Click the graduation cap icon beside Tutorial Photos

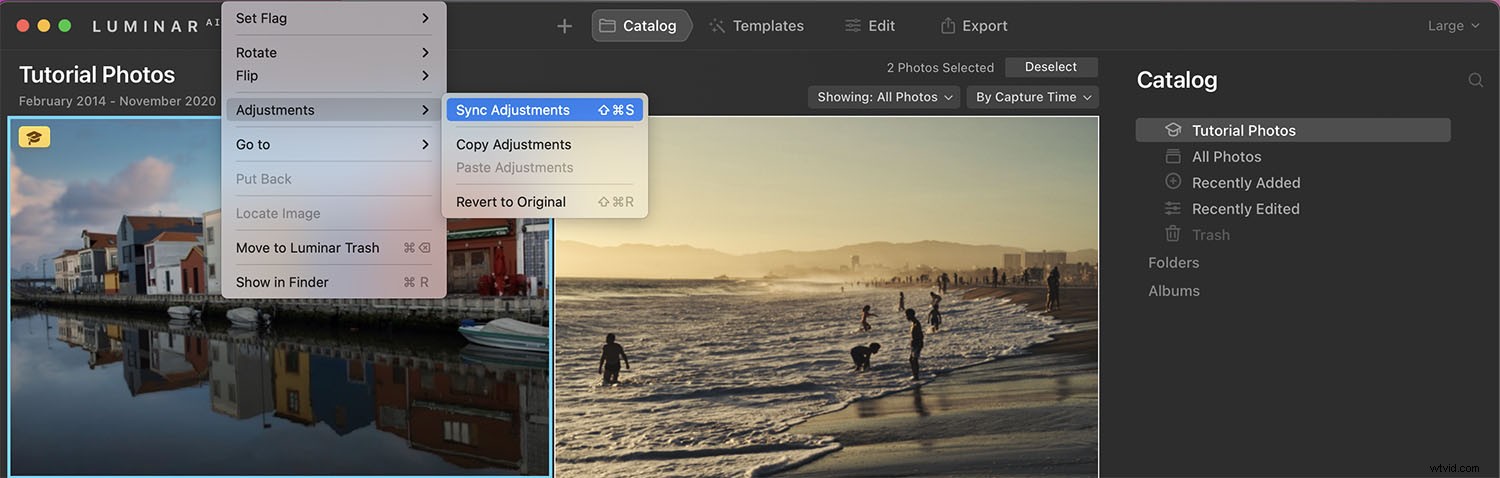(1173, 130)
